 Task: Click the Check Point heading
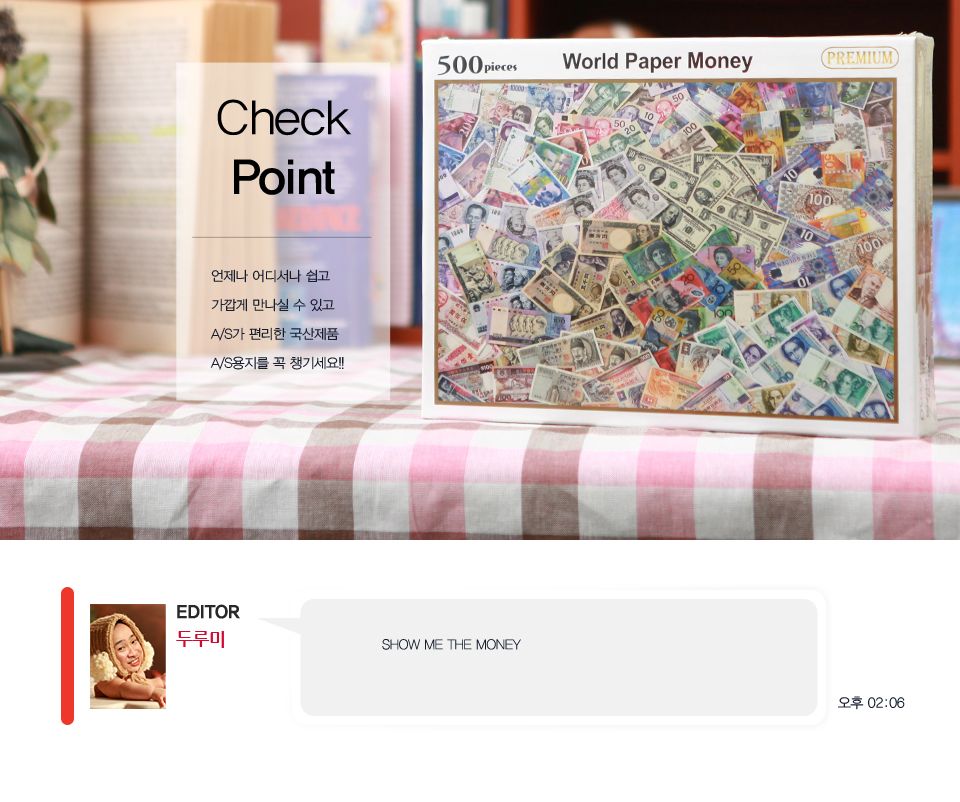point(283,148)
